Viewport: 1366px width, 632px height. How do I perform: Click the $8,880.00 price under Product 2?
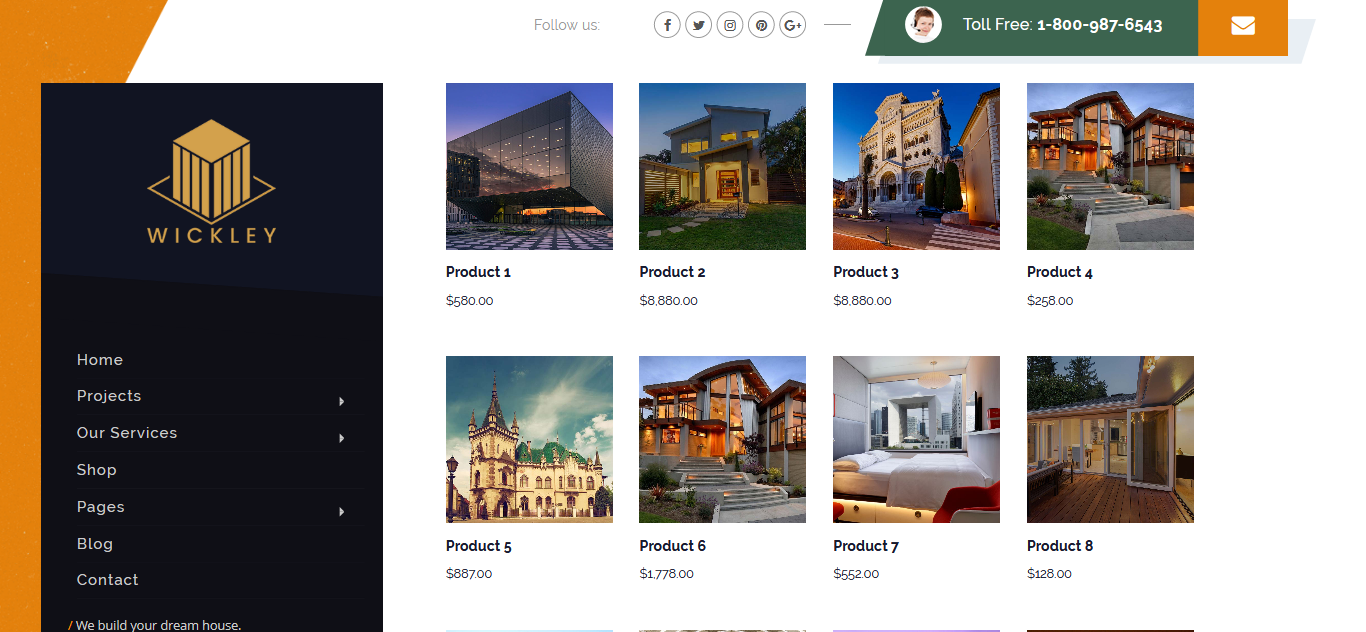(x=669, y=301)
